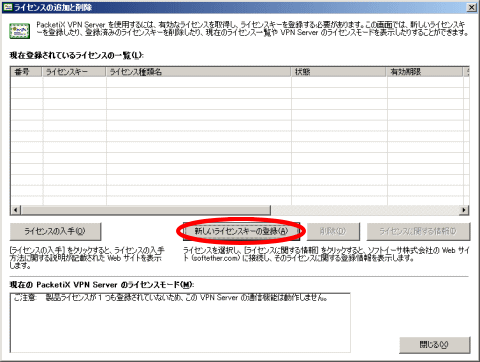
Task: Click the title bar window icon
Action: (7, 7)
